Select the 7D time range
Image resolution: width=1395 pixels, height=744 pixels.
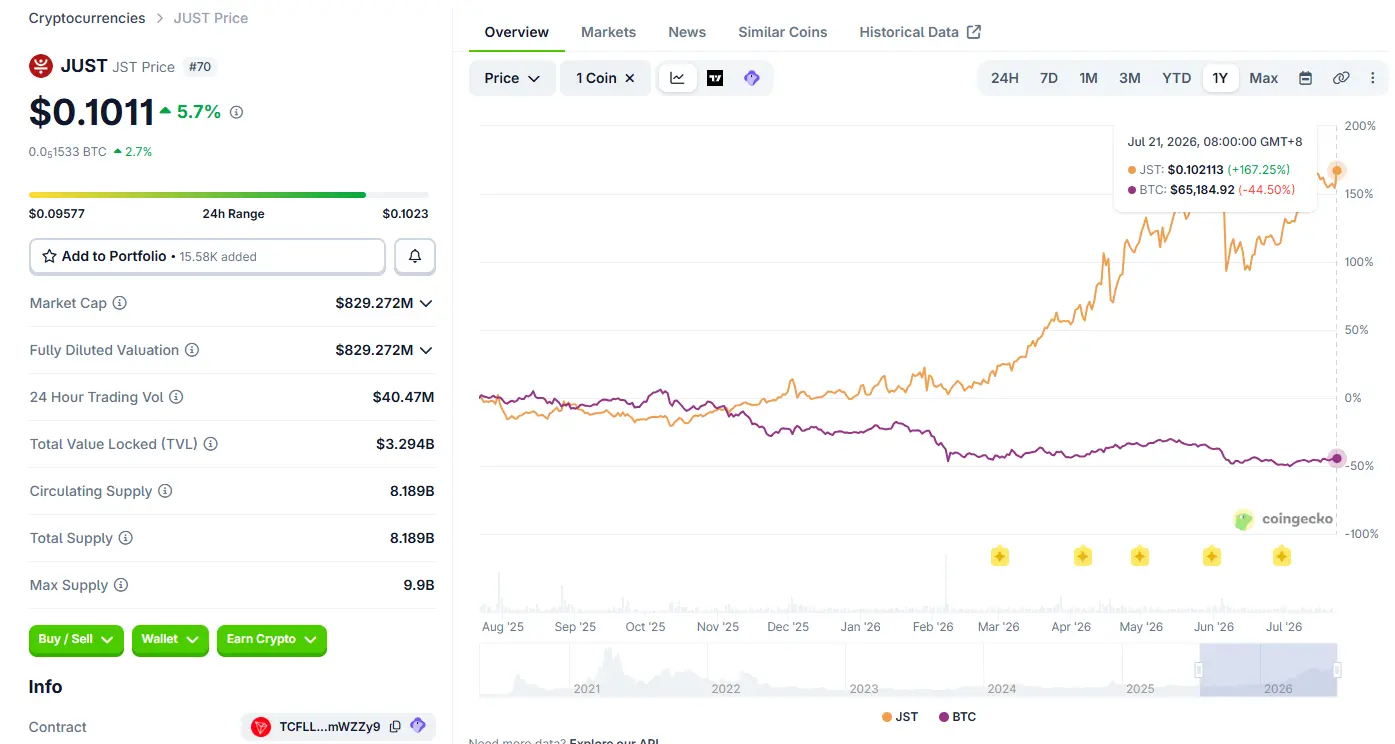(x=1049, y=78)
